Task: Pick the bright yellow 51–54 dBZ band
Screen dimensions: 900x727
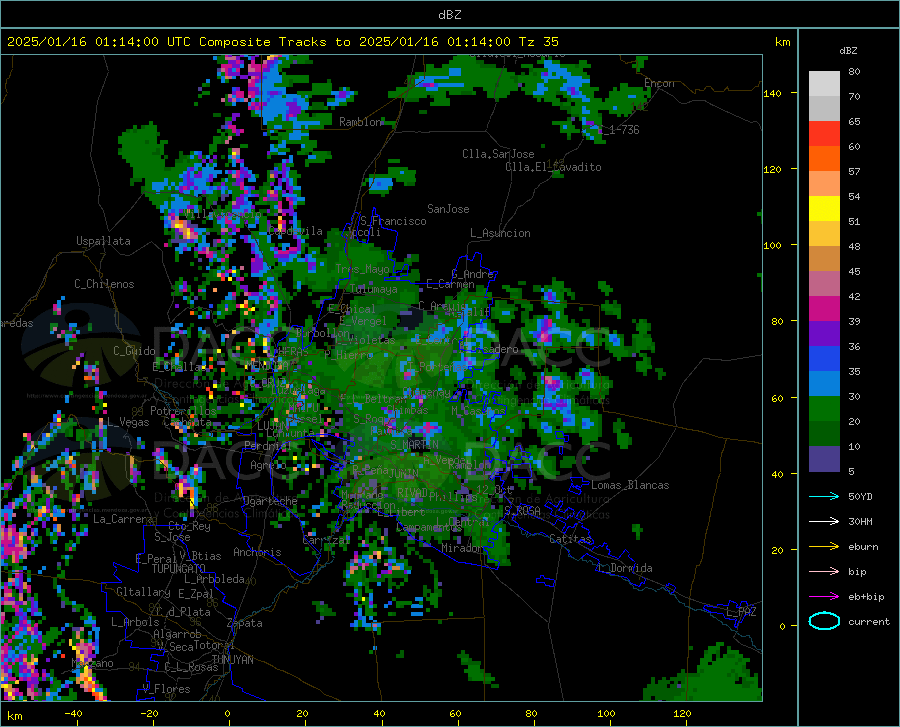Action: tap(824, 209)
